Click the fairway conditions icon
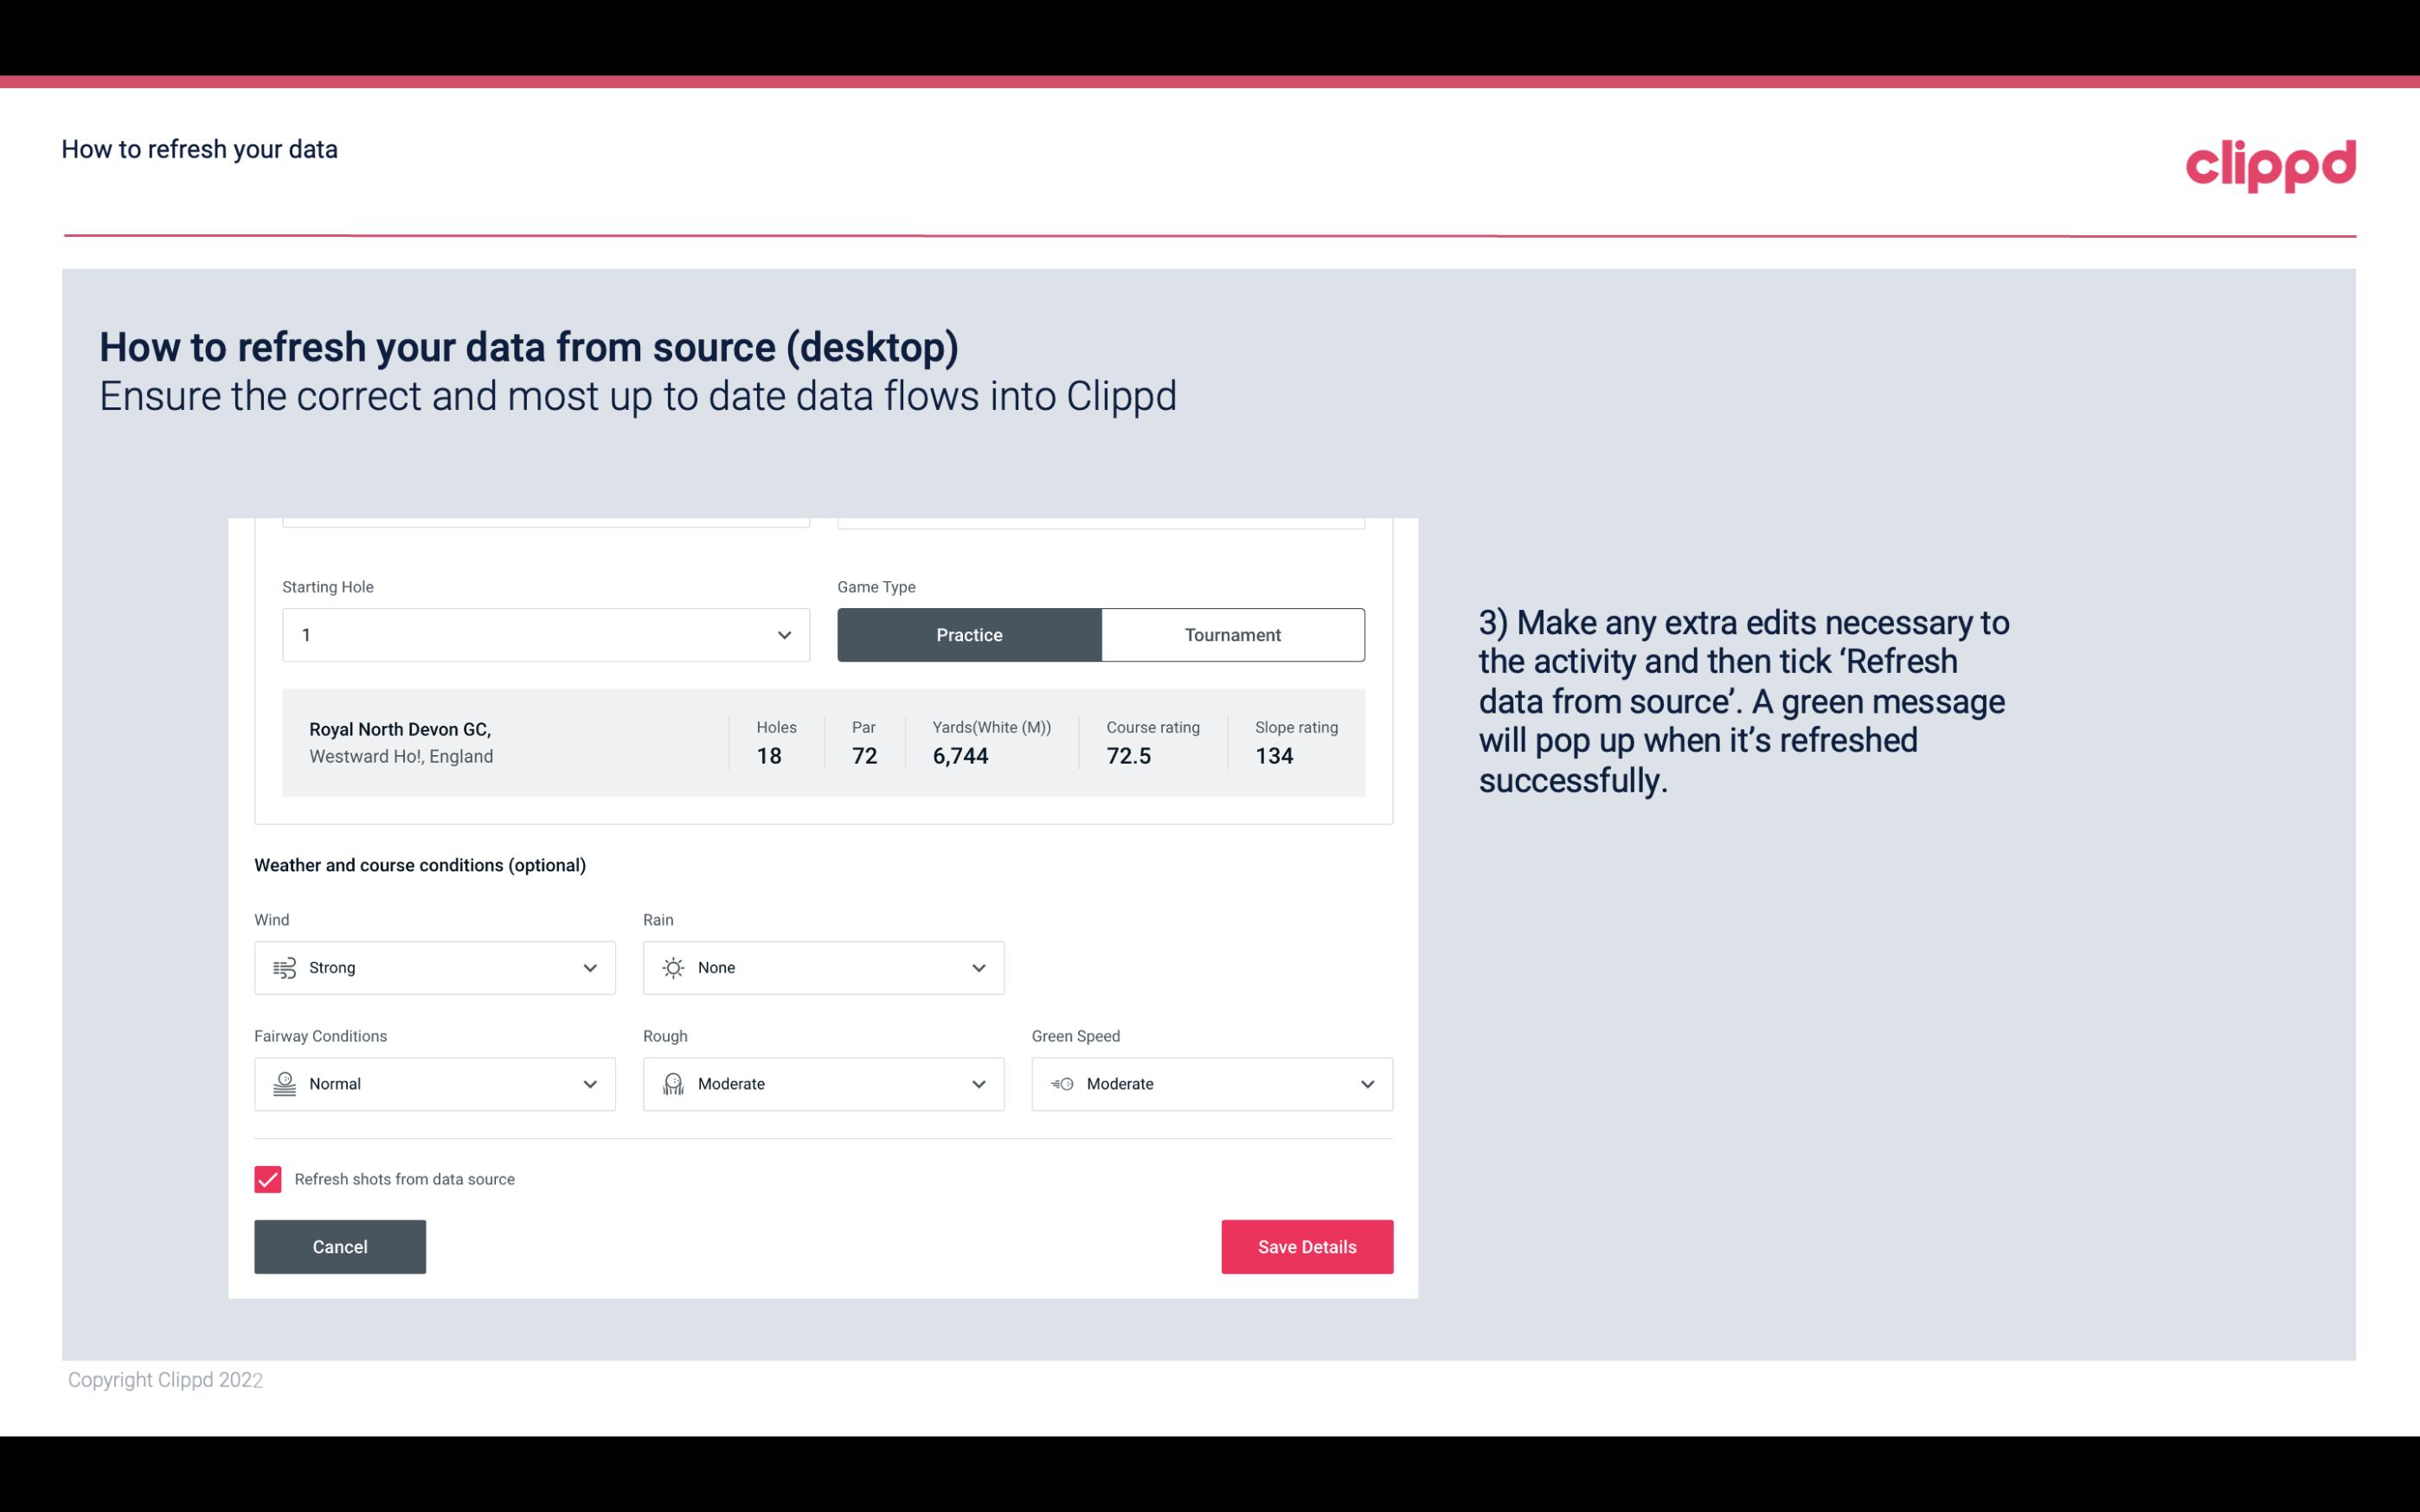The width and height of the screenshot is (2420, 1512). click(284, 1084)
